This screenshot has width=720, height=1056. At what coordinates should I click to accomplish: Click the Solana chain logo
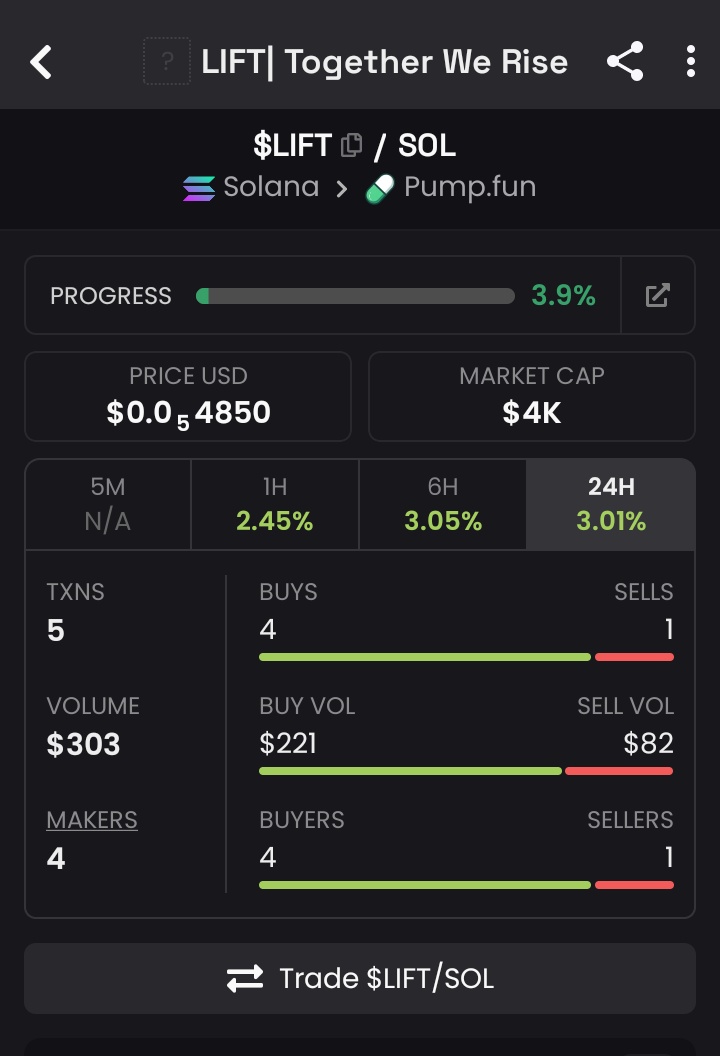click(199, 189)
